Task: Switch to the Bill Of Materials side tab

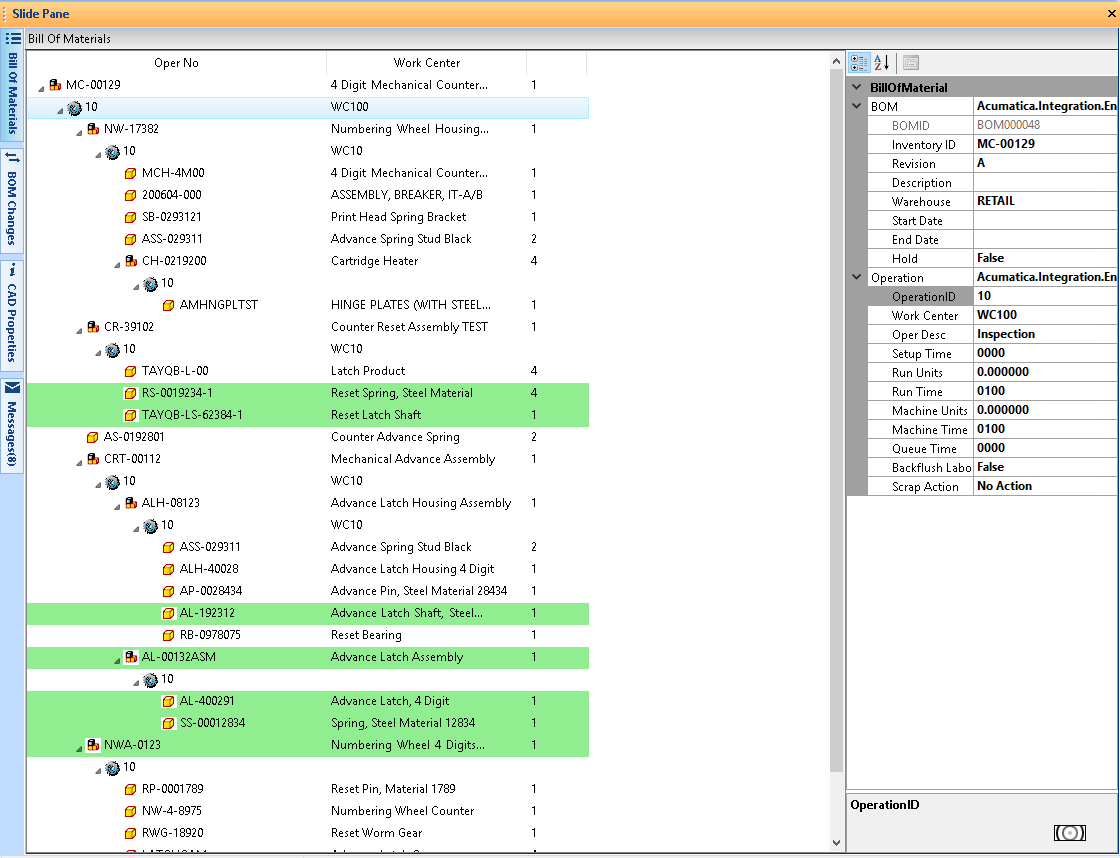Action: tap(12, 86)
